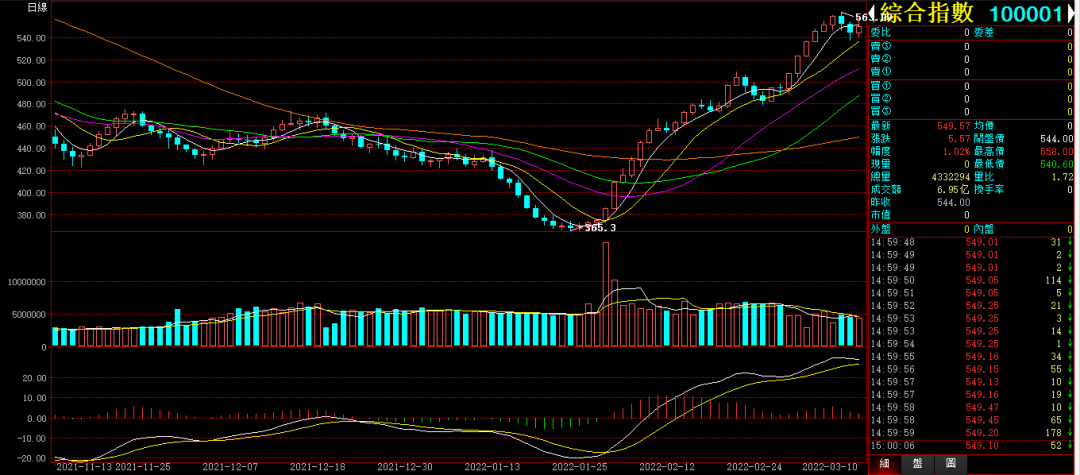Viewport: 1080px width, 475px height.
Task: Click the 最新 latest price 549.57
Action: point(954,126)
